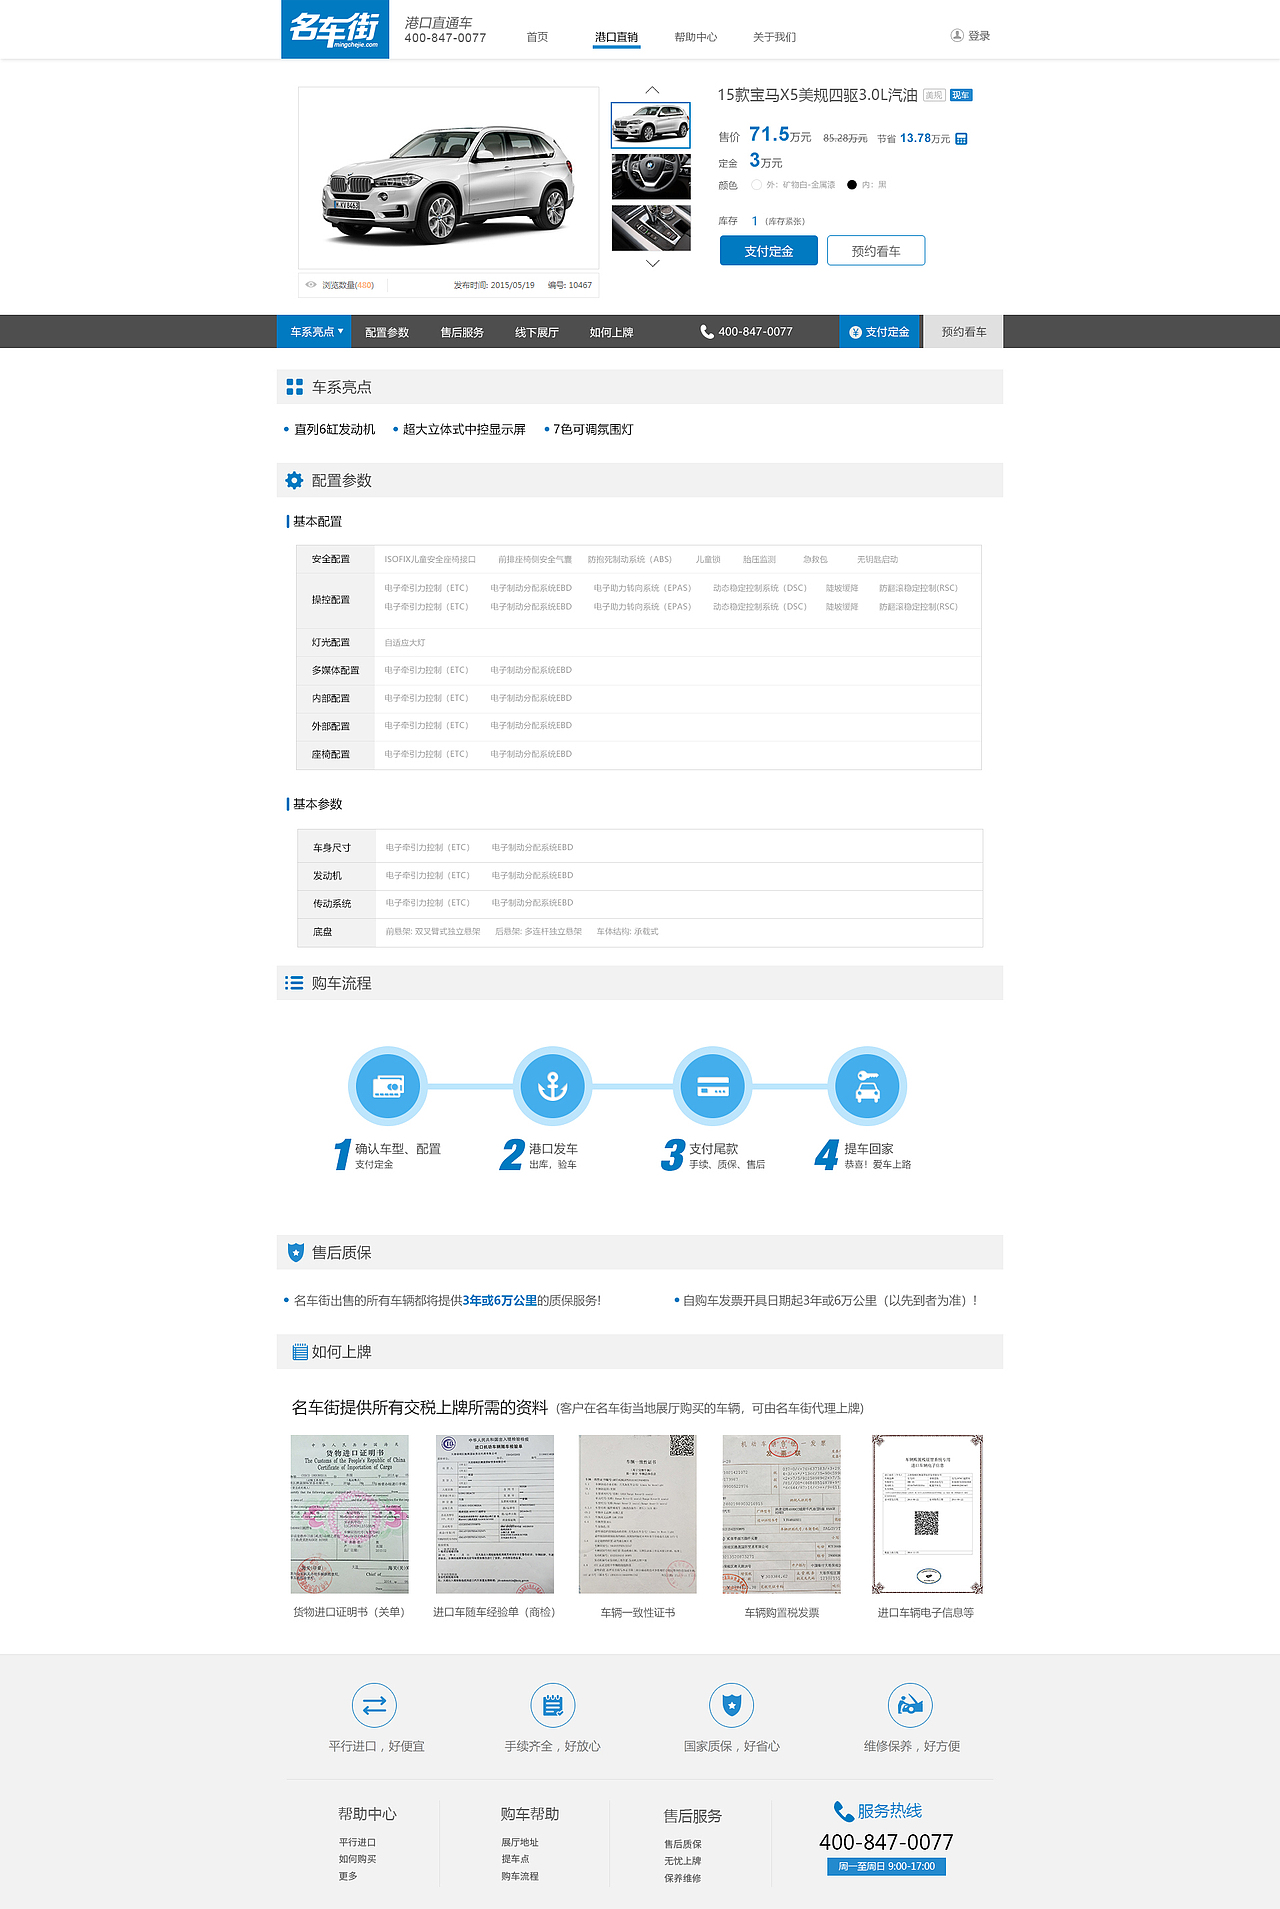Click 预约看车 in the dark sticky bar

pyautogui.click(x=964, y=332)
